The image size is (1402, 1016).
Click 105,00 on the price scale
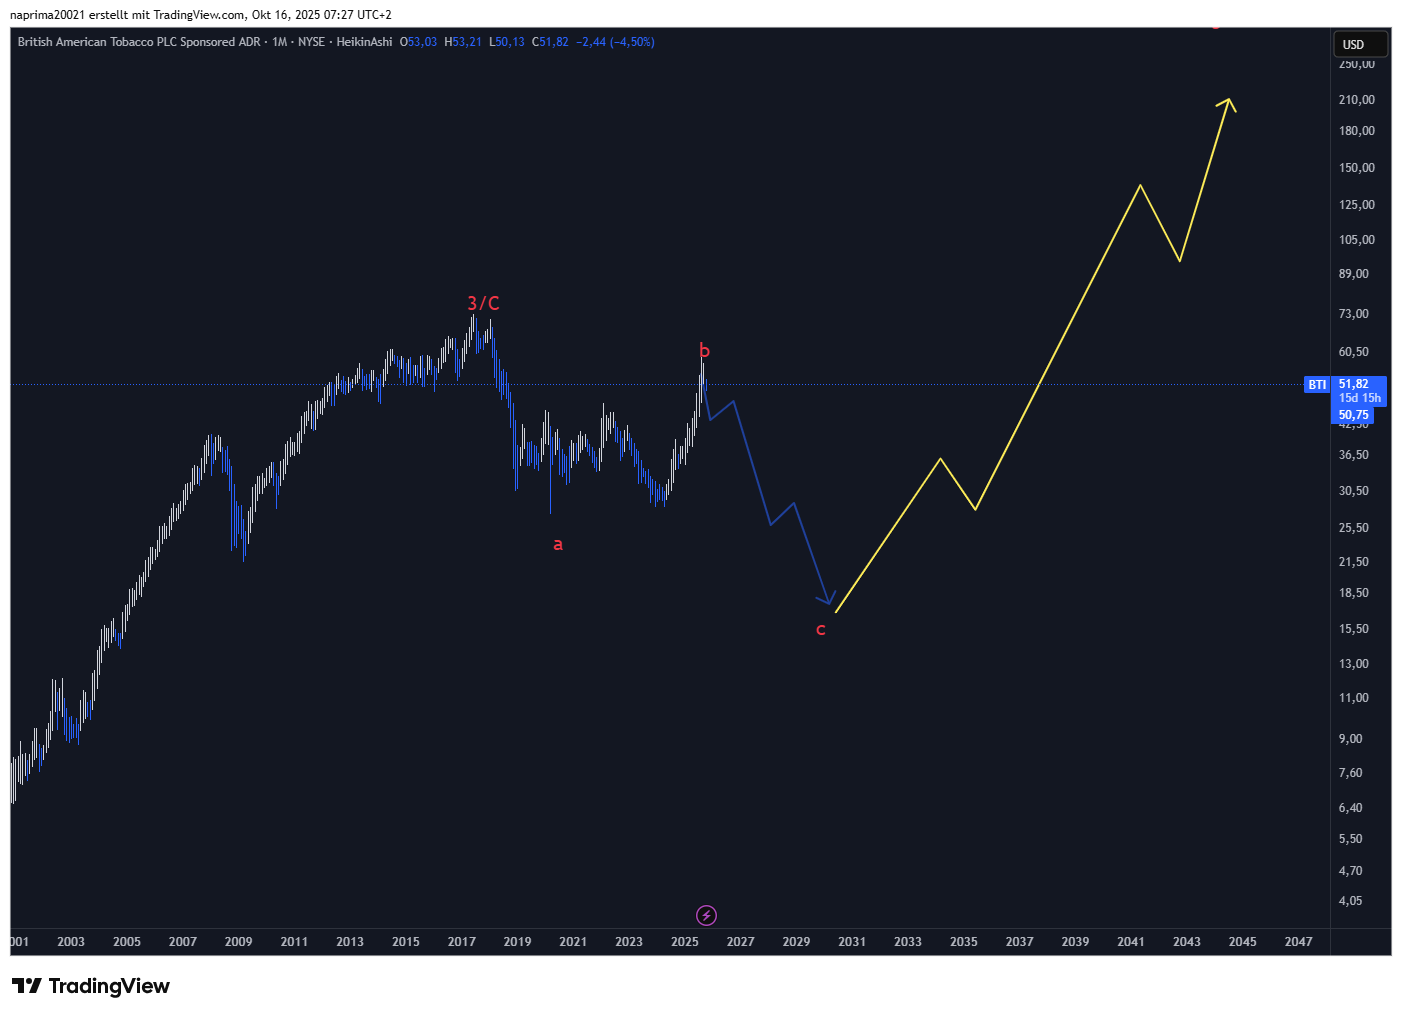pos(1356,240)
